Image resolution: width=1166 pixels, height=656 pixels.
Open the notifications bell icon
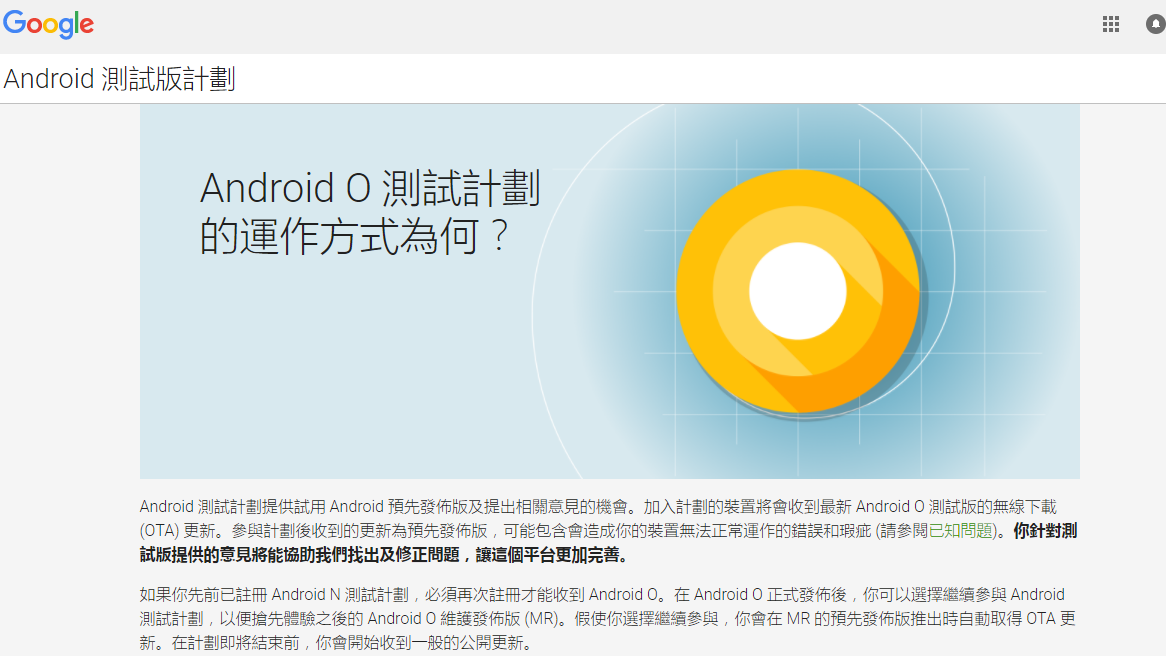(x=1156, y=25)
